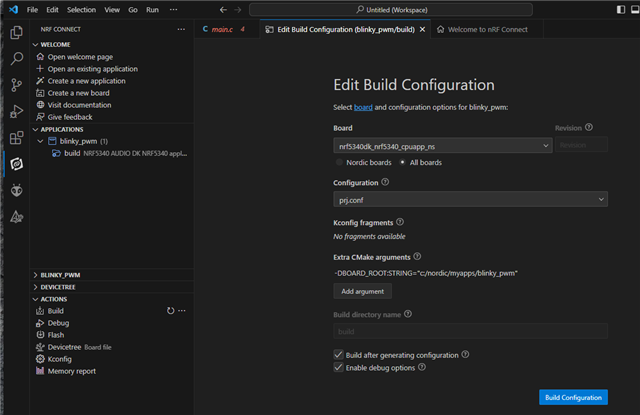Open the Configuration dropdown prj.conf

pos(470,200)
